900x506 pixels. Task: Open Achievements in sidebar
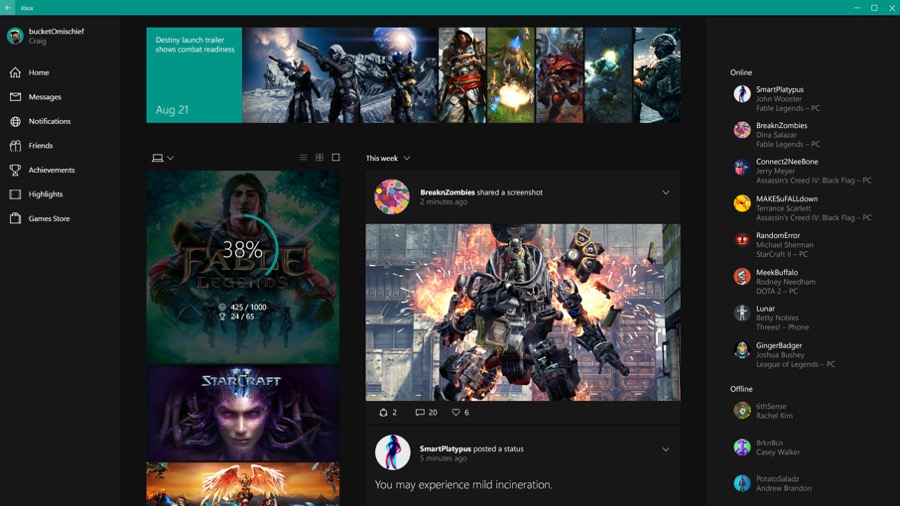click(52, 170)
